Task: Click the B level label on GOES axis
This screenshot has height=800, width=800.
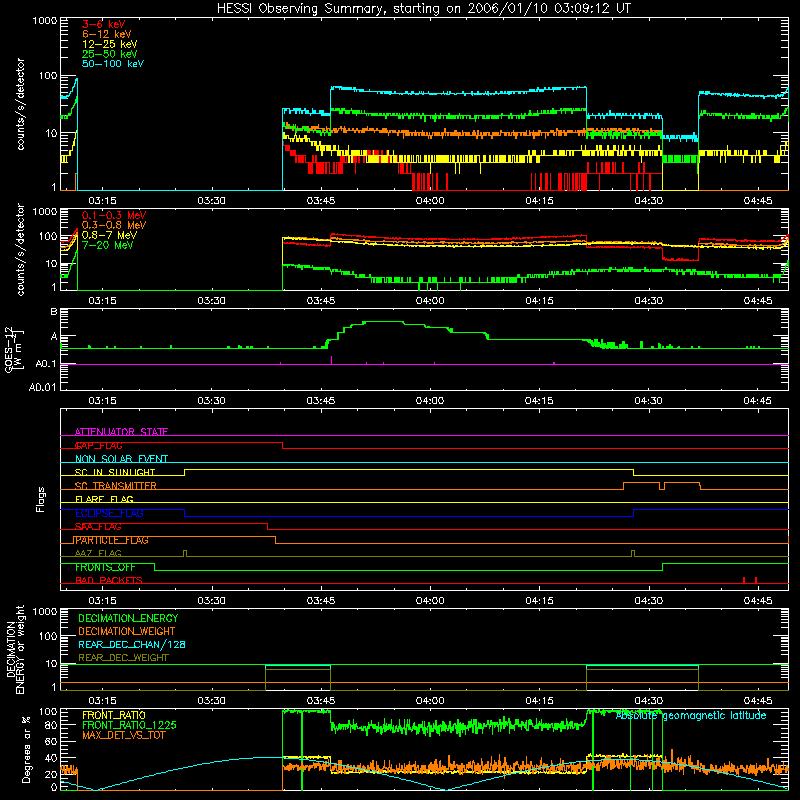Action: tap(54, 311)
